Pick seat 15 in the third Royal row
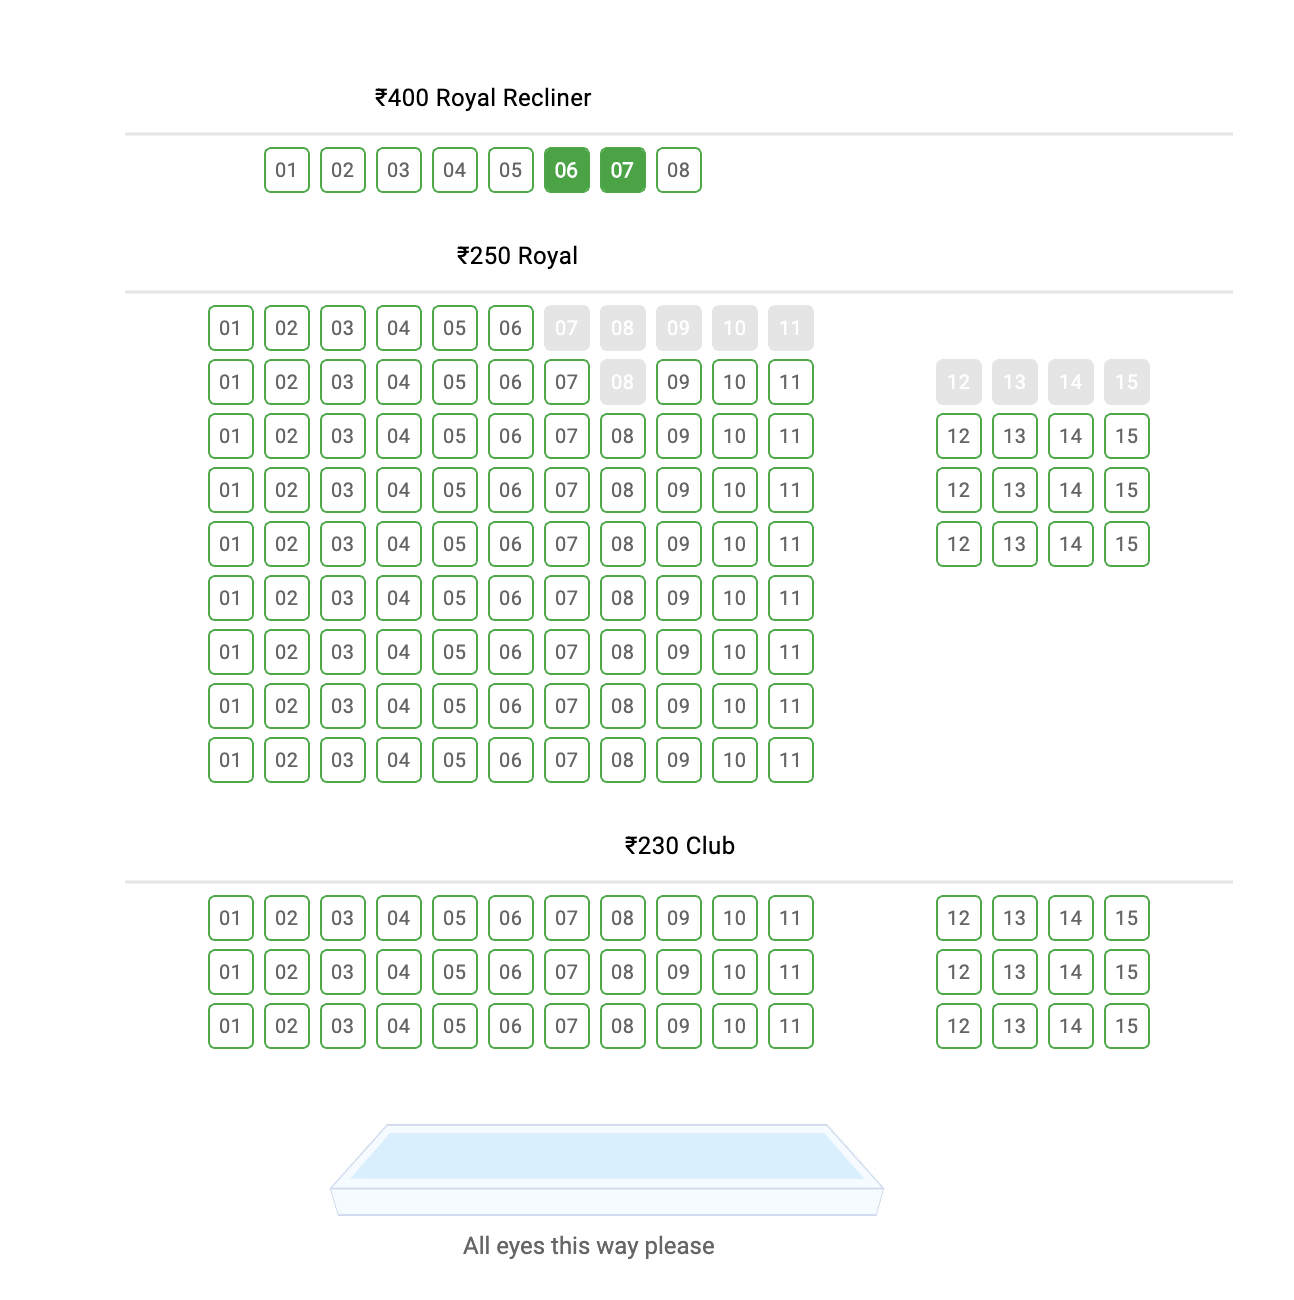This screenshot has height=1300, width=1294. [x=1126, y=436]
